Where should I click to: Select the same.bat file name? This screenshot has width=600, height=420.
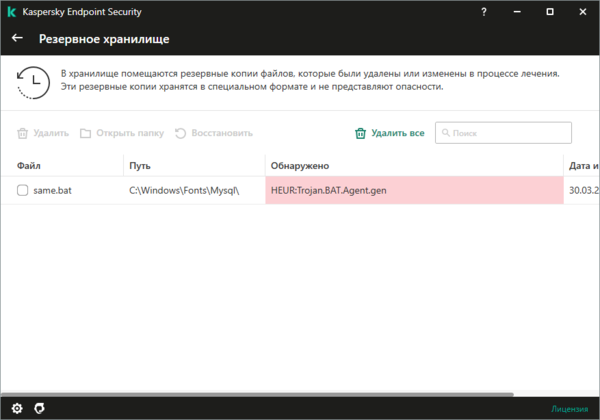coord(52,190)
